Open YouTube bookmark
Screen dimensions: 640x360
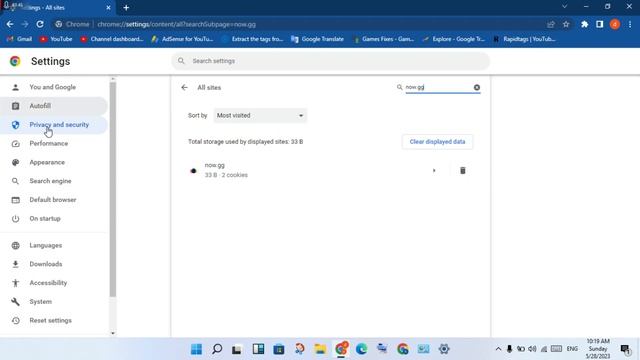coord(56,39)
